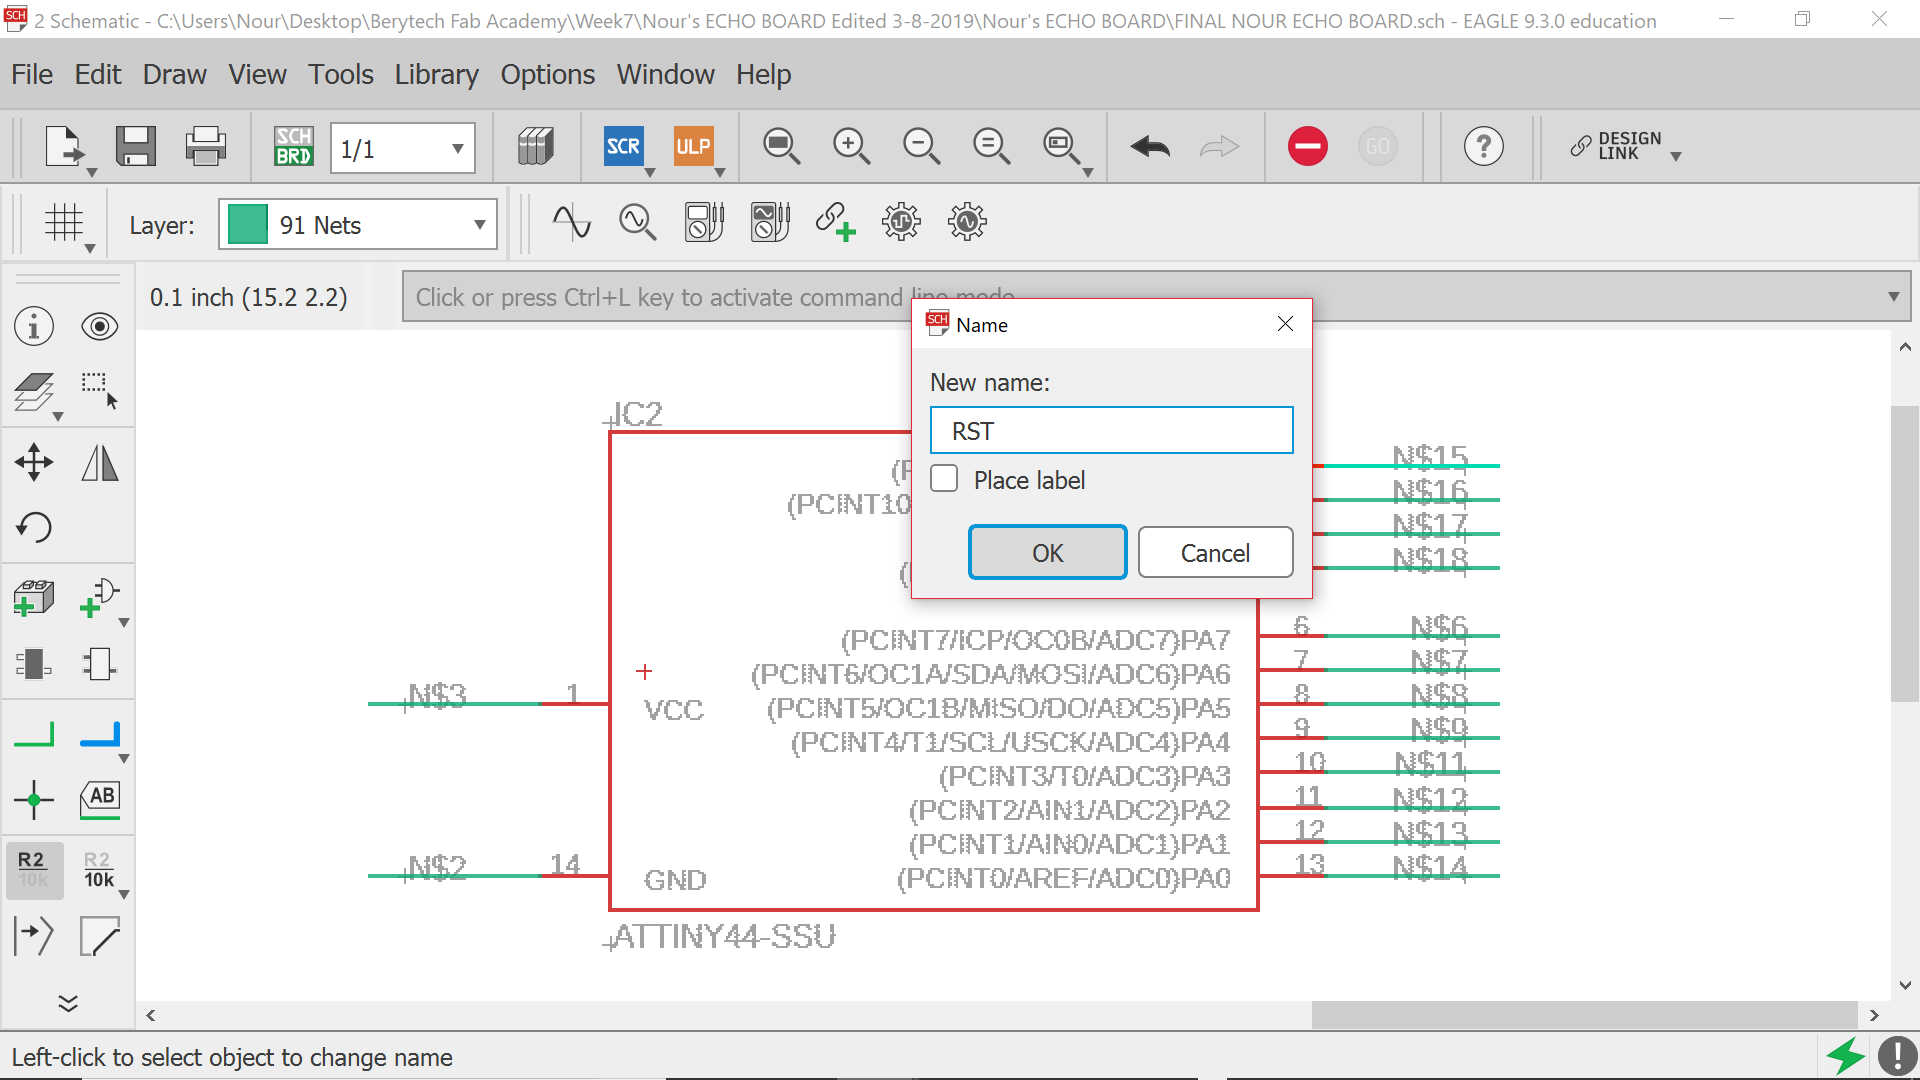Toggle the Show eye icon tool
Image resolution: width=1920 pixels, height=1080 pixels.
(x=99, y=327)
